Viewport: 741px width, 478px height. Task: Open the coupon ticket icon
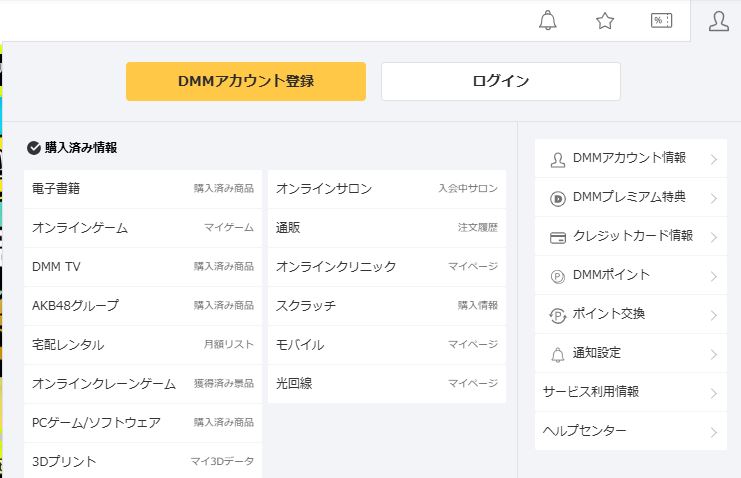tap(662, 20)
